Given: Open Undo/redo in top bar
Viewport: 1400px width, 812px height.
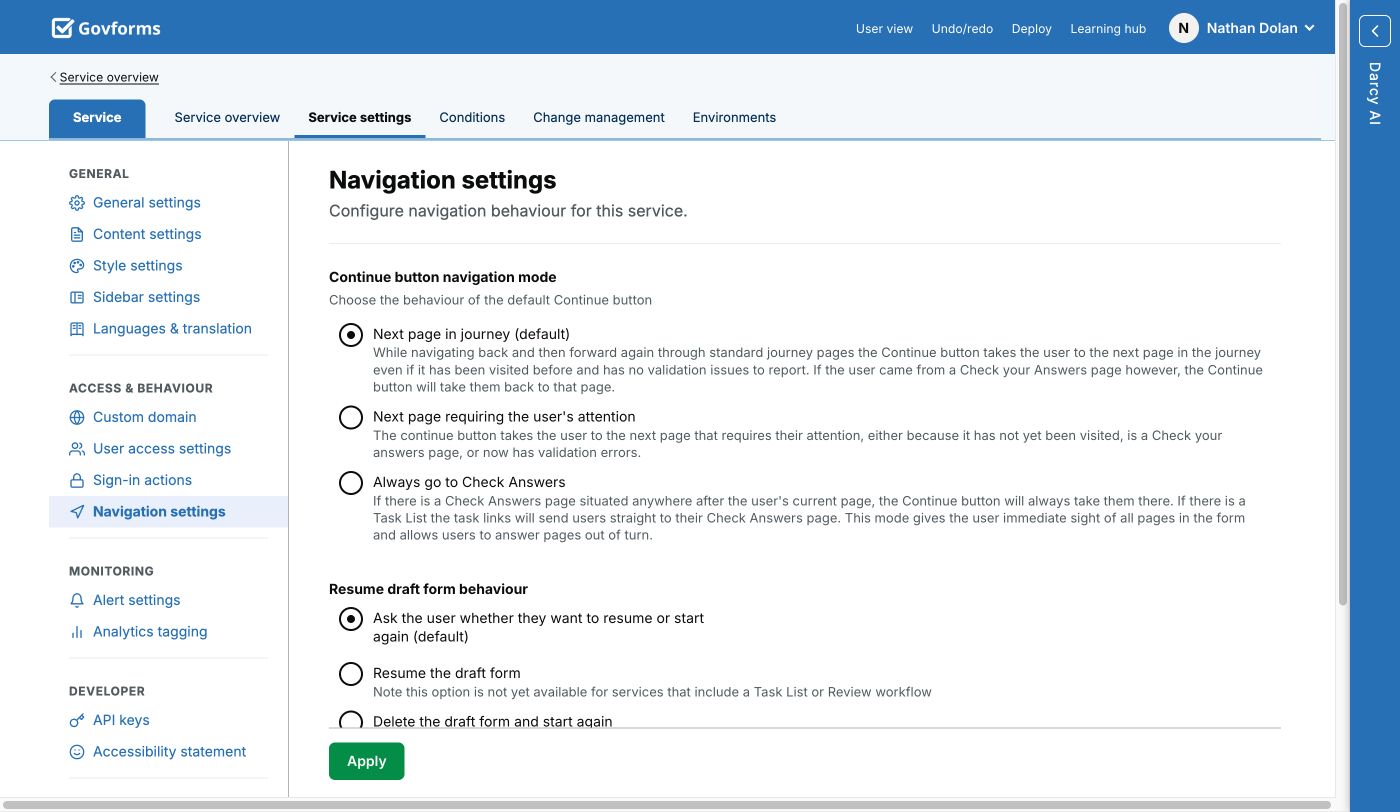Looking at the screenshot, I should coord(962,29).
